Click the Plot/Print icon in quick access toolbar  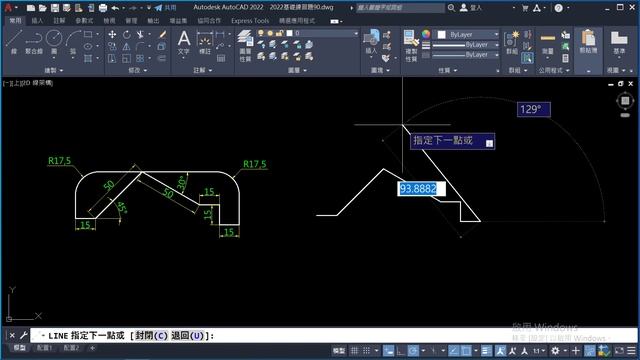[103, 8]
